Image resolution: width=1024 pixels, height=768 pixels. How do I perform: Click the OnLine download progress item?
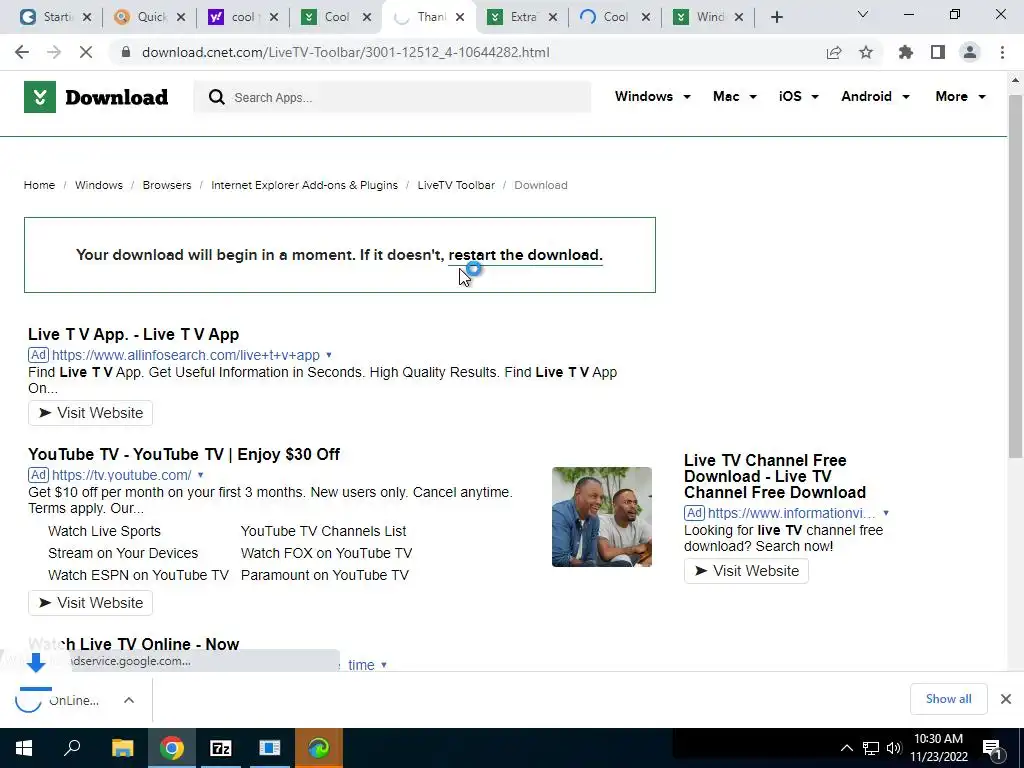pos(59,700)
